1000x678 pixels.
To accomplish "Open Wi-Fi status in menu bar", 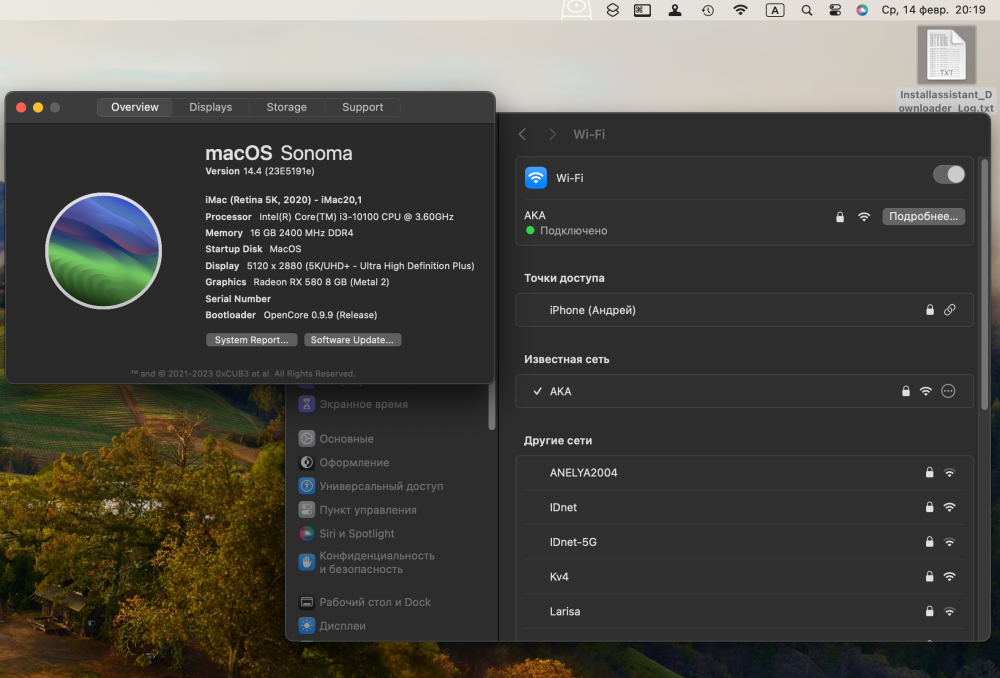I will click(740, 10).
